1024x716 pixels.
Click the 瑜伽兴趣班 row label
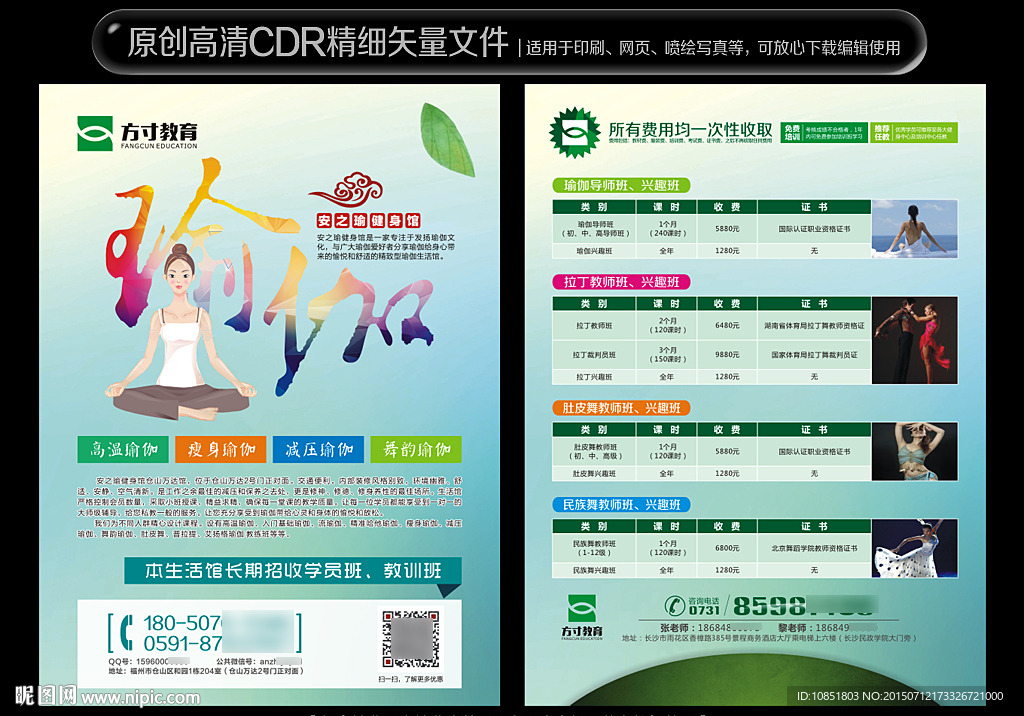[x=594, y=251]
